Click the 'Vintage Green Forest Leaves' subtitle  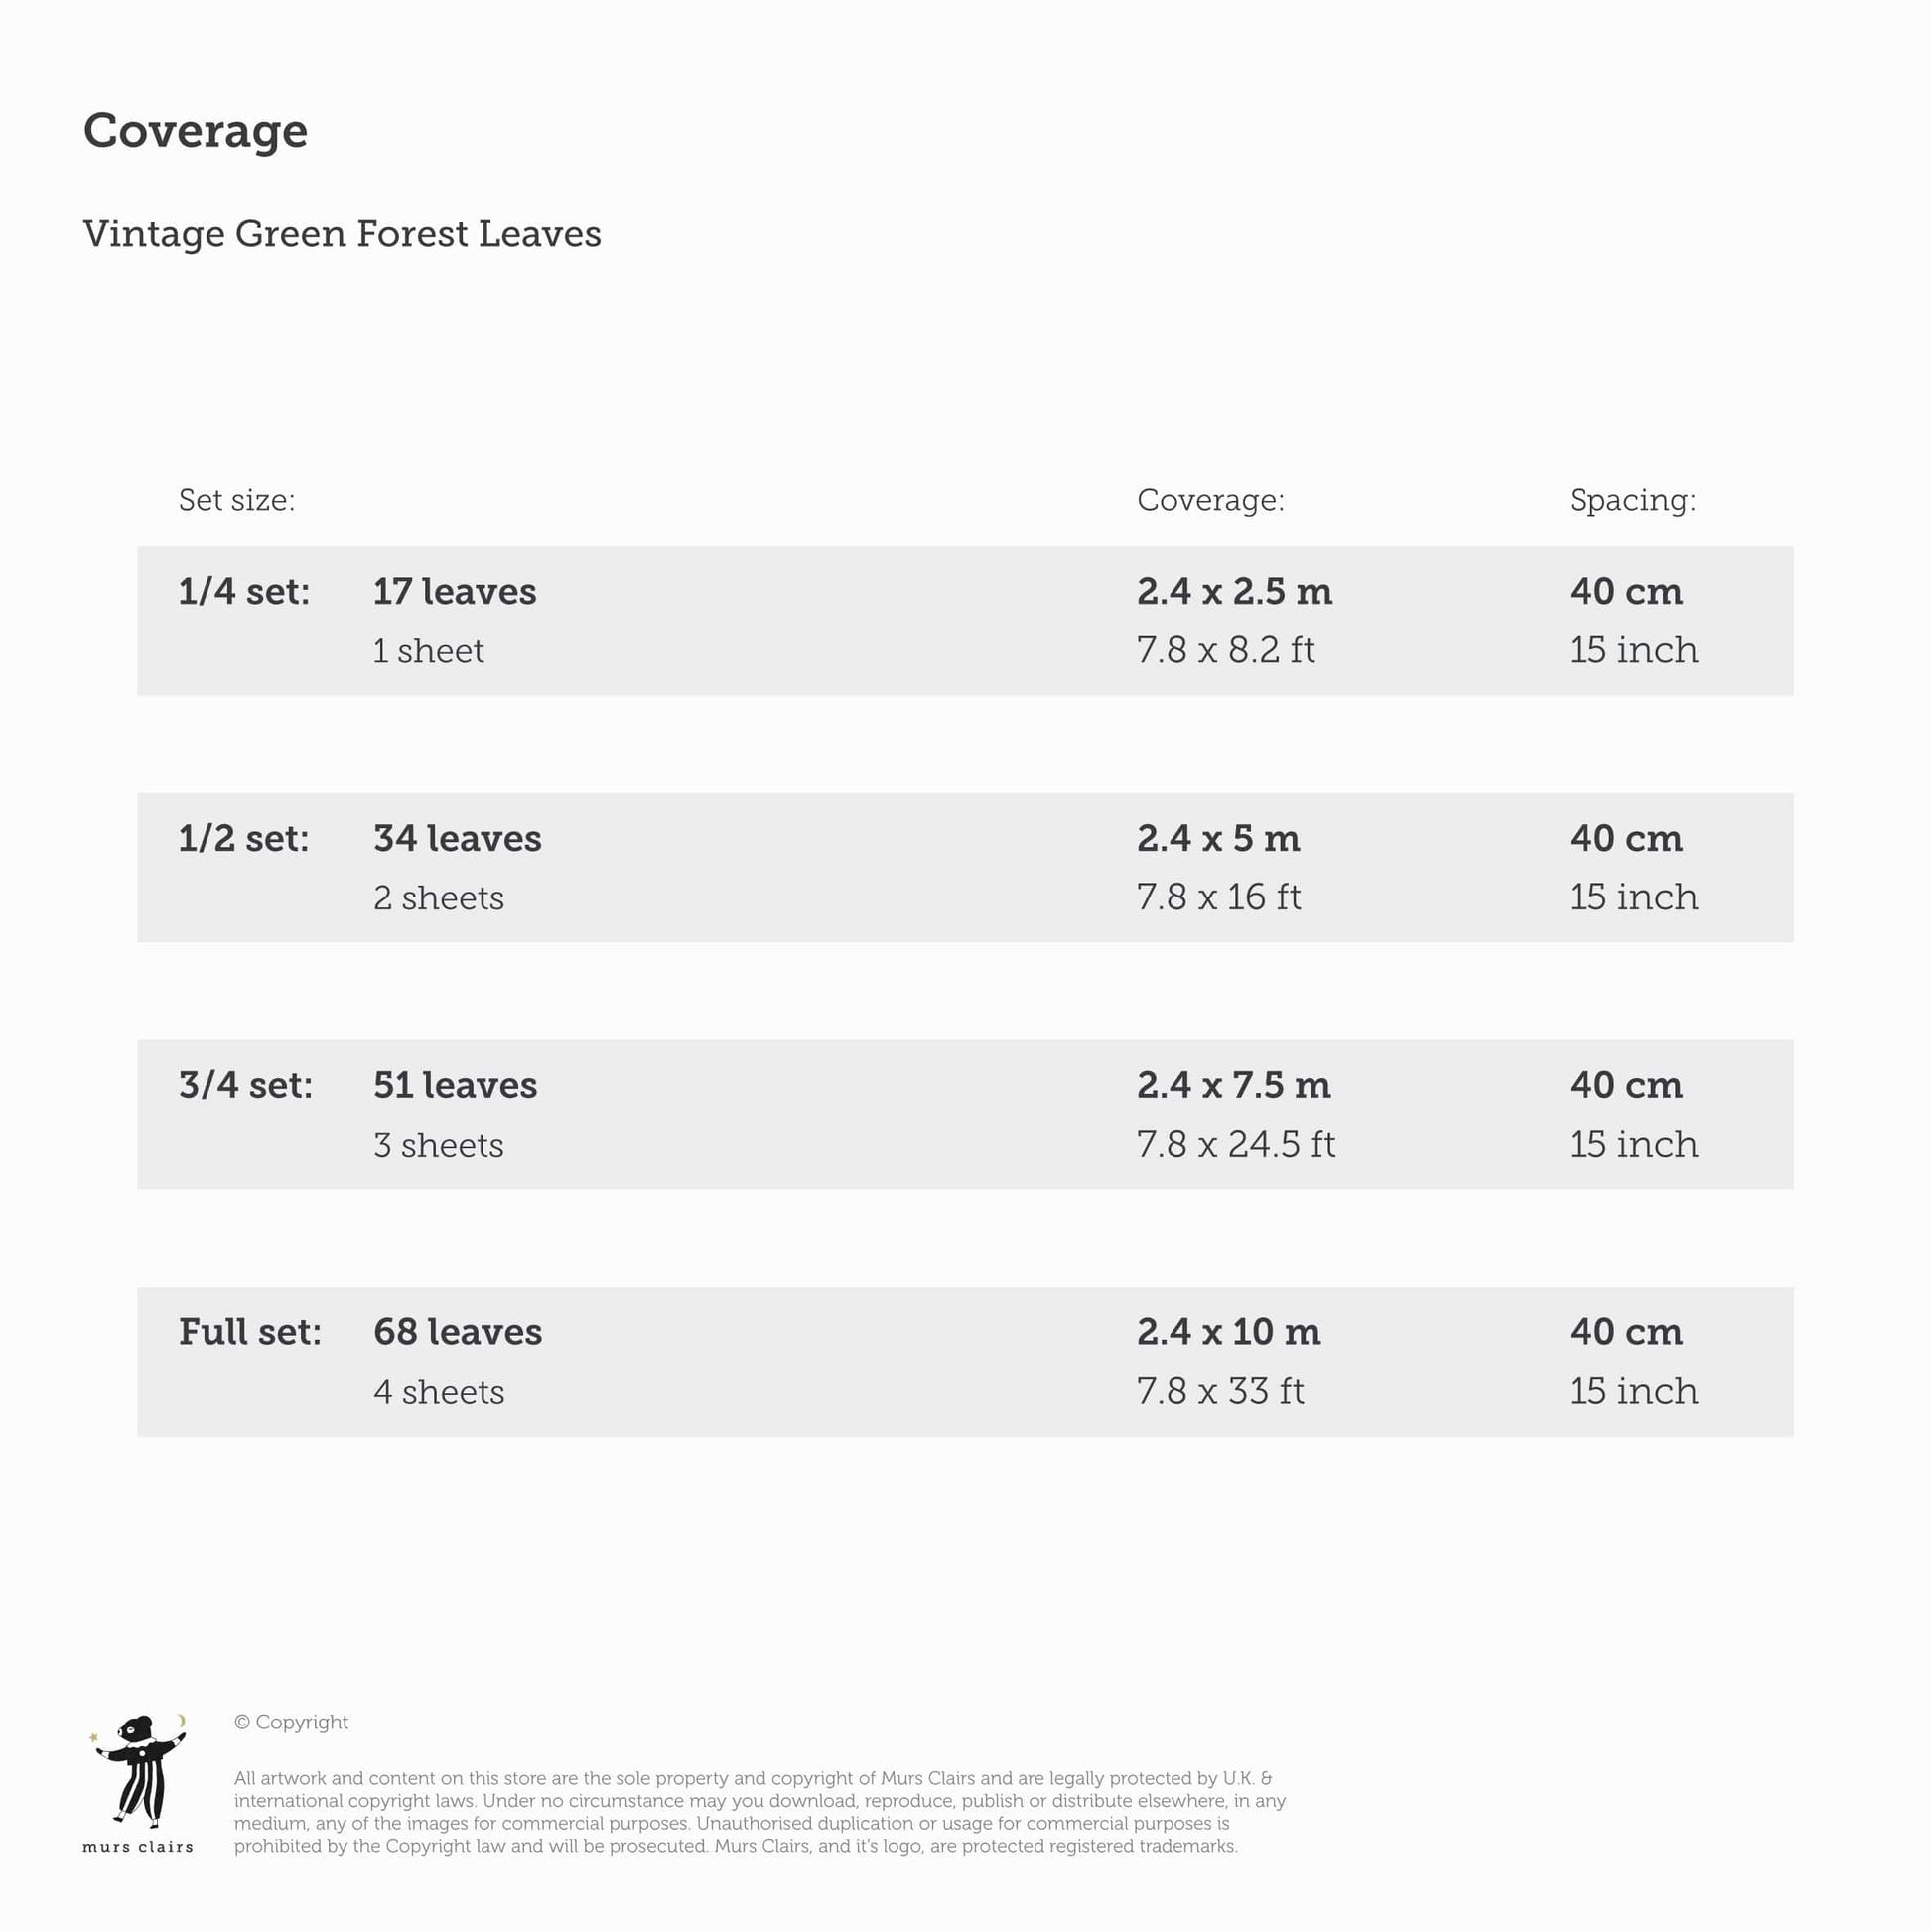[x=342, y=234]
